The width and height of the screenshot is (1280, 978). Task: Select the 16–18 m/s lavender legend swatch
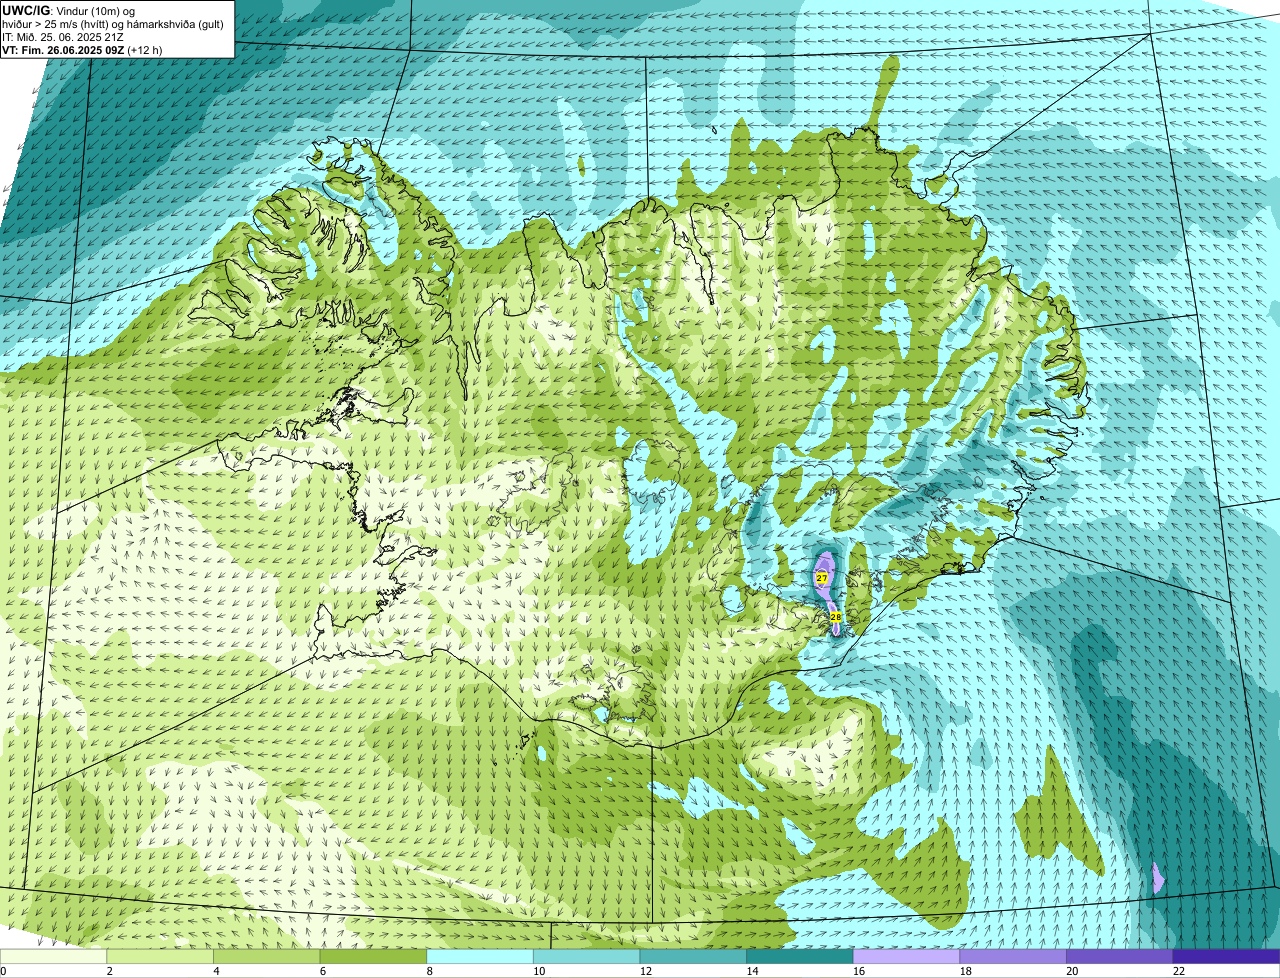point(906,957)
